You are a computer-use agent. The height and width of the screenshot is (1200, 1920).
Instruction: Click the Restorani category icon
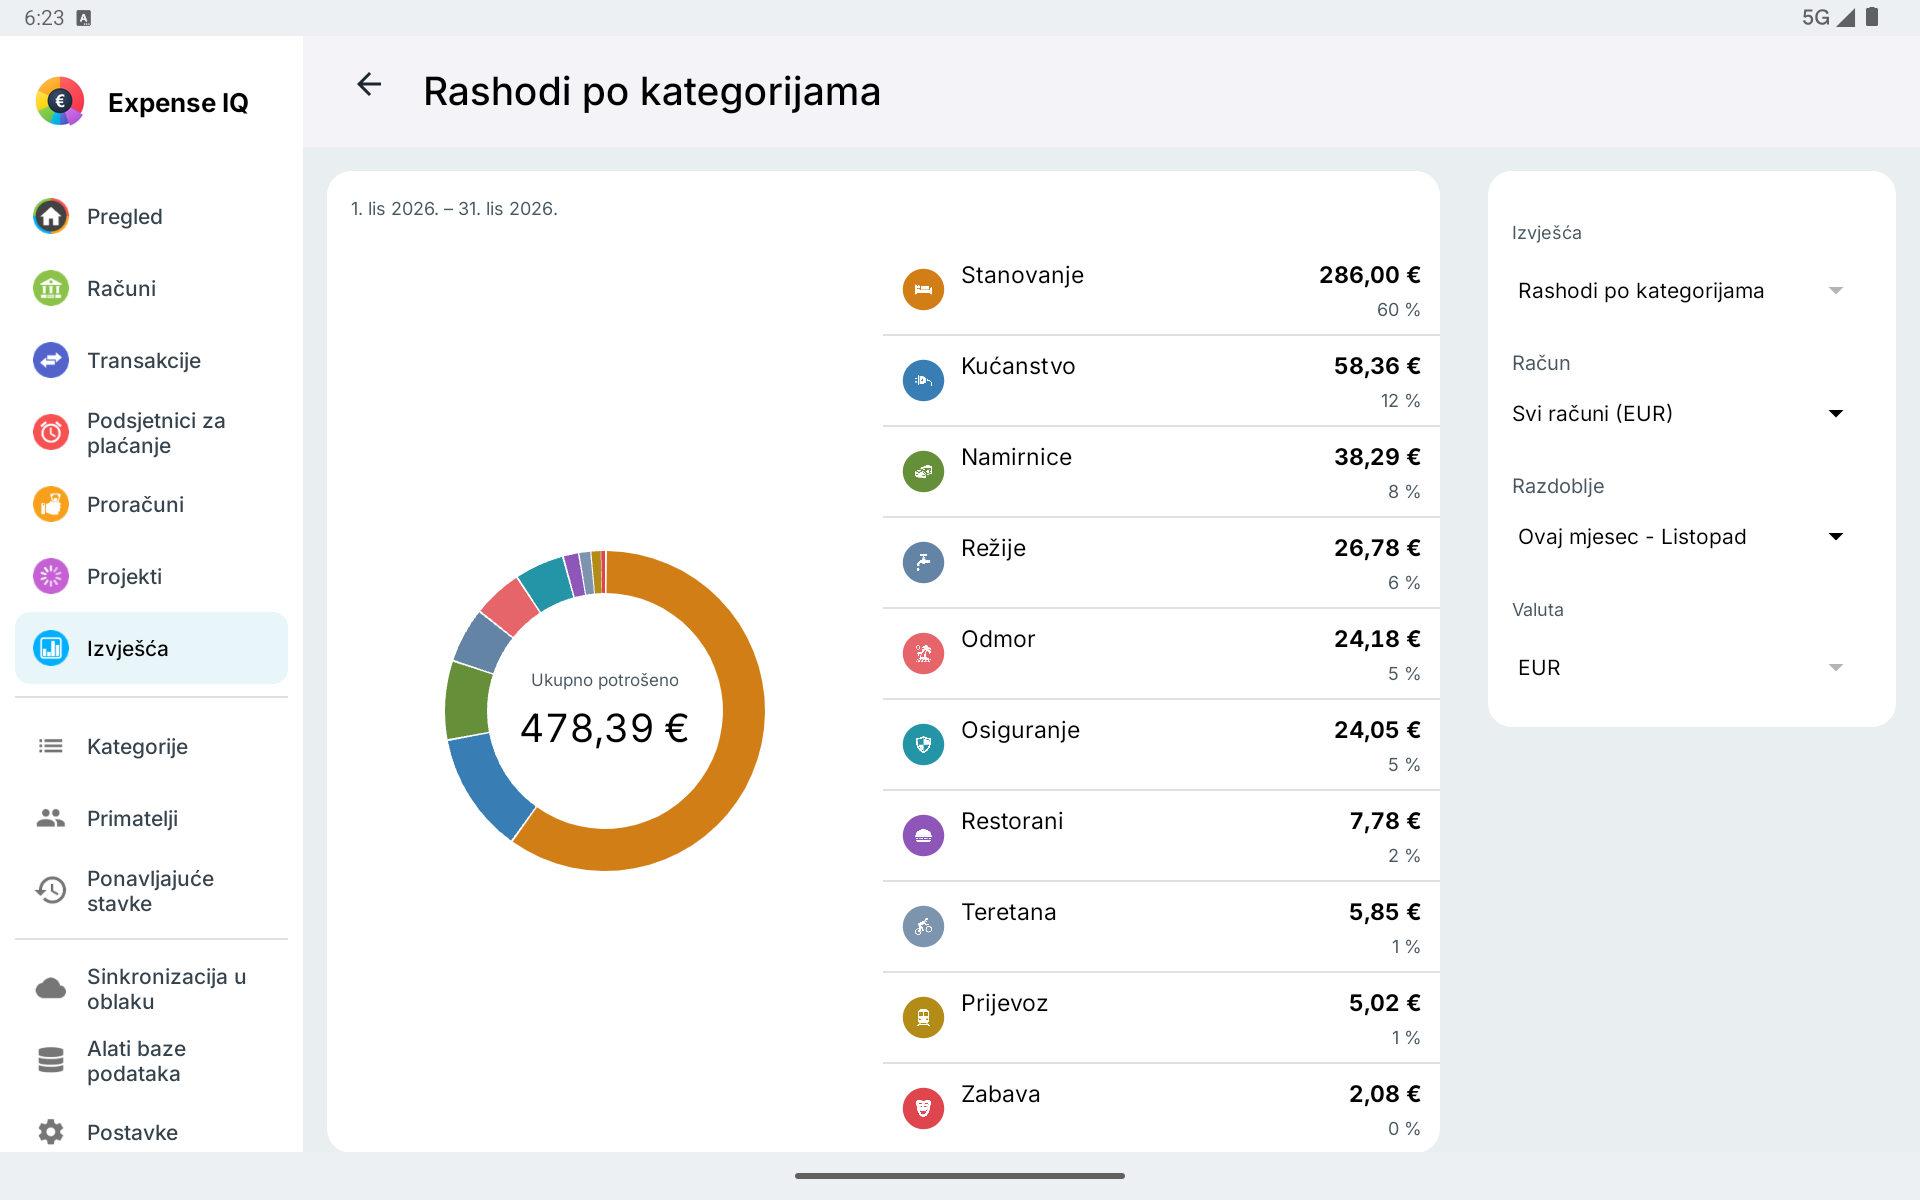click(923, 836)
